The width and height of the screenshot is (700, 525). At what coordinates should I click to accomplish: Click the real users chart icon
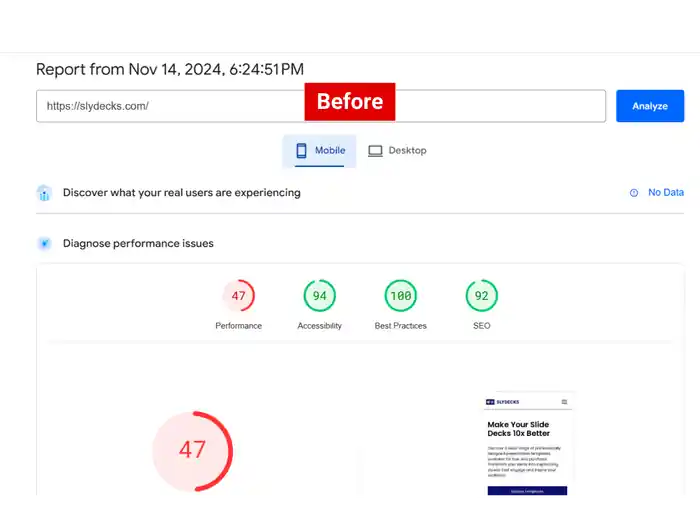pos(44,193)
